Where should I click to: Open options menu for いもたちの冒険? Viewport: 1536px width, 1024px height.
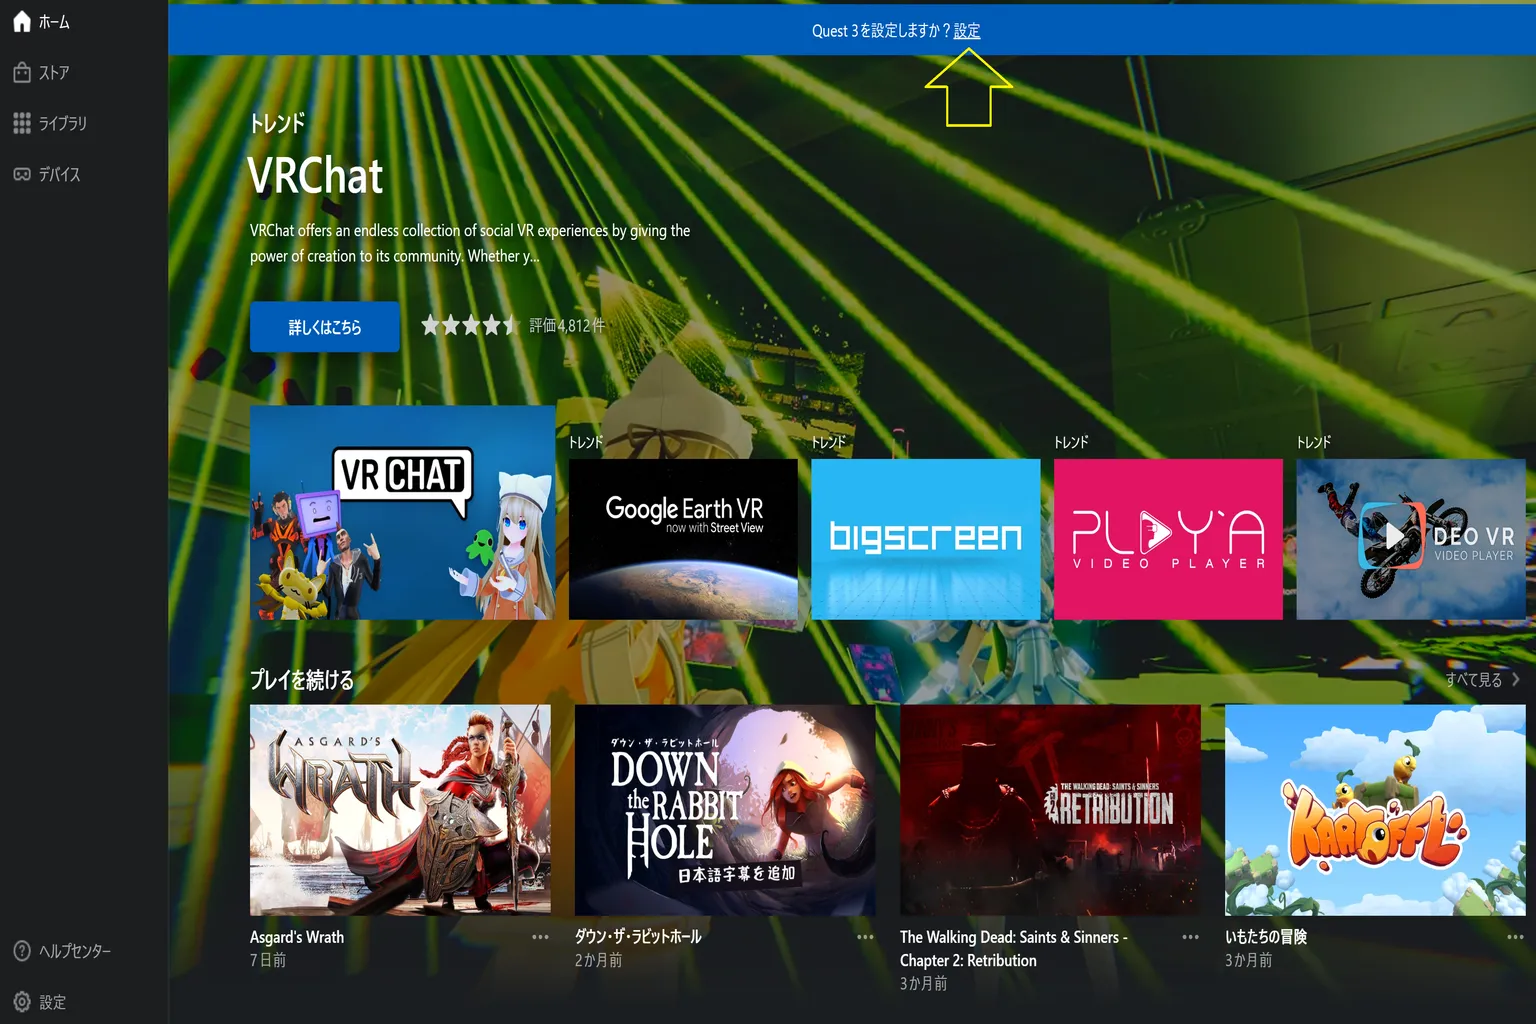pos(1515,937)
